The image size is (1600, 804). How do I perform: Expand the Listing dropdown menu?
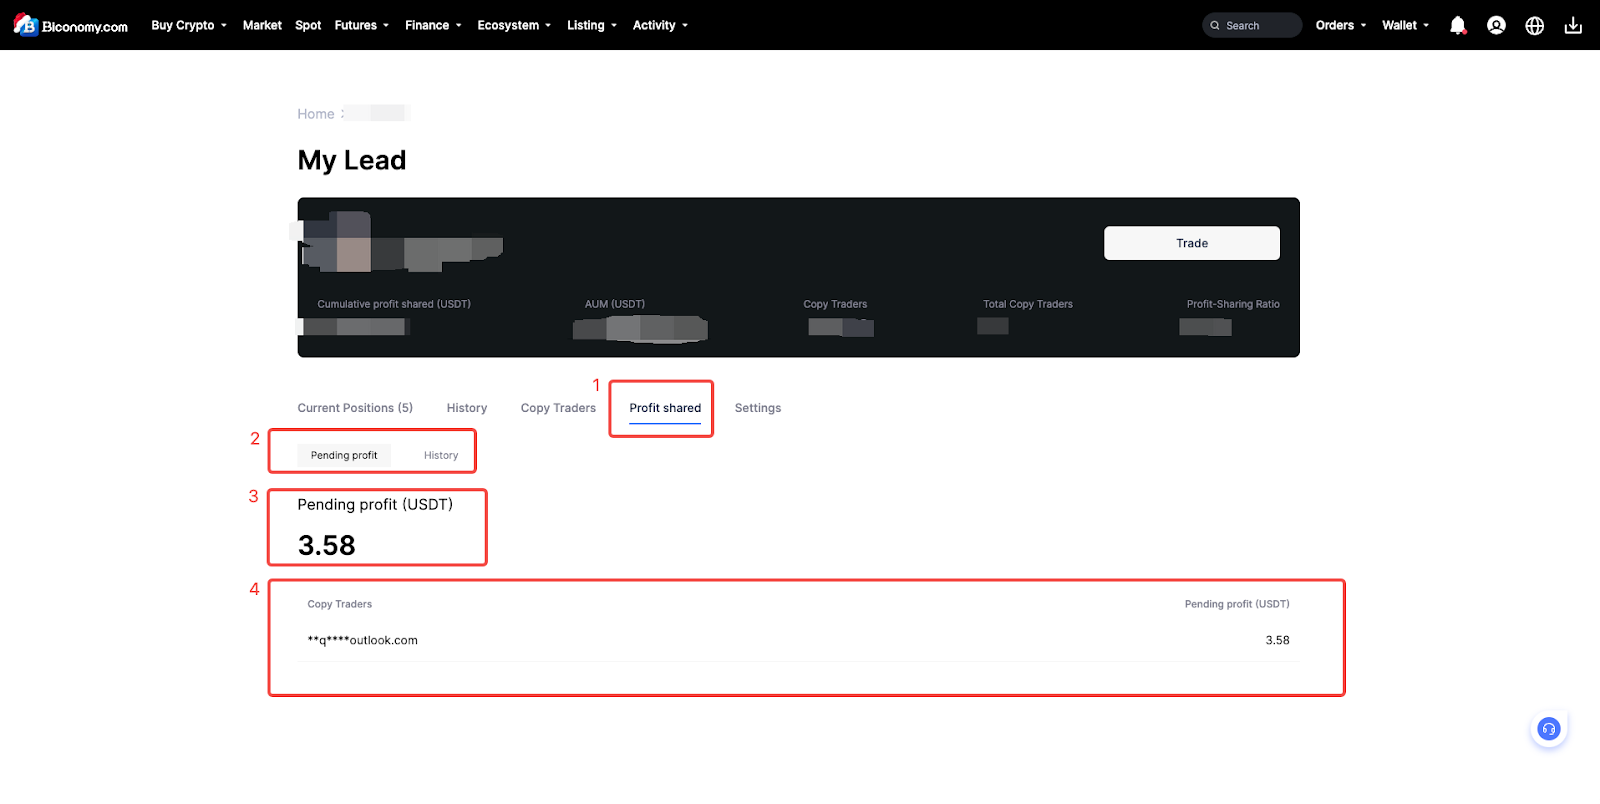592,25
